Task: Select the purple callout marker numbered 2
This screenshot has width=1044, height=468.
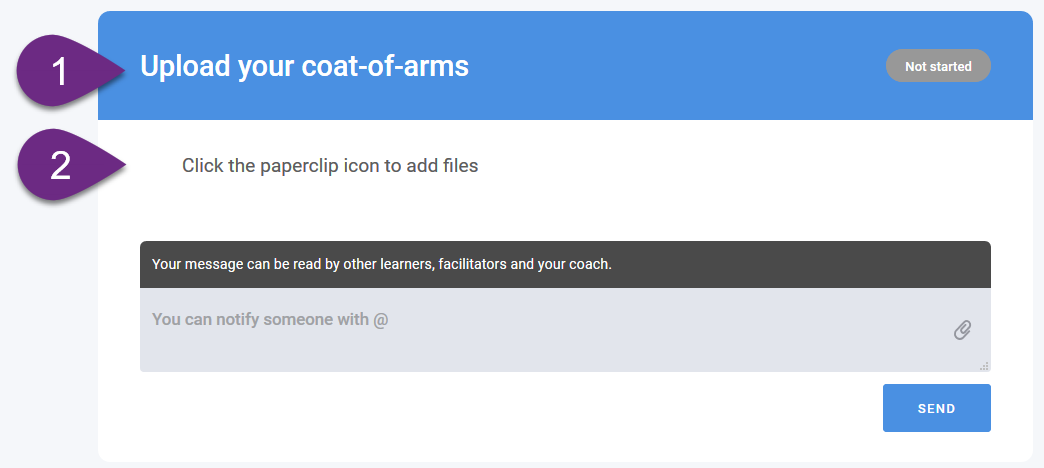Action: pyautogui.click(x=62, y=165)
